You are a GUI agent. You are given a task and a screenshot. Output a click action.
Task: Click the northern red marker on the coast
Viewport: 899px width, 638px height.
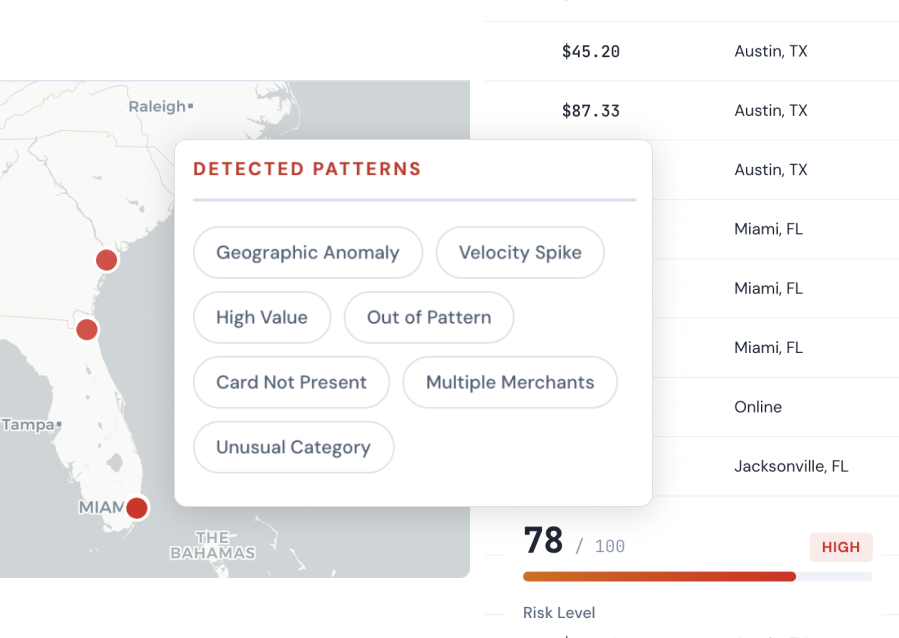point(106,260)
